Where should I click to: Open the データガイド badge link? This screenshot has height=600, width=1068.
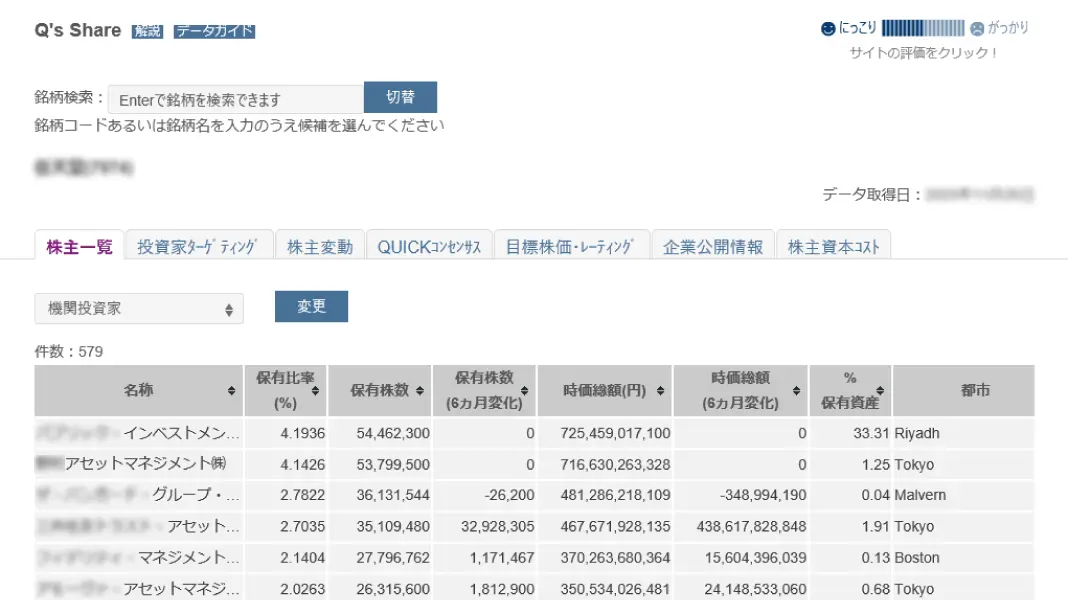[x=214, y=31]
